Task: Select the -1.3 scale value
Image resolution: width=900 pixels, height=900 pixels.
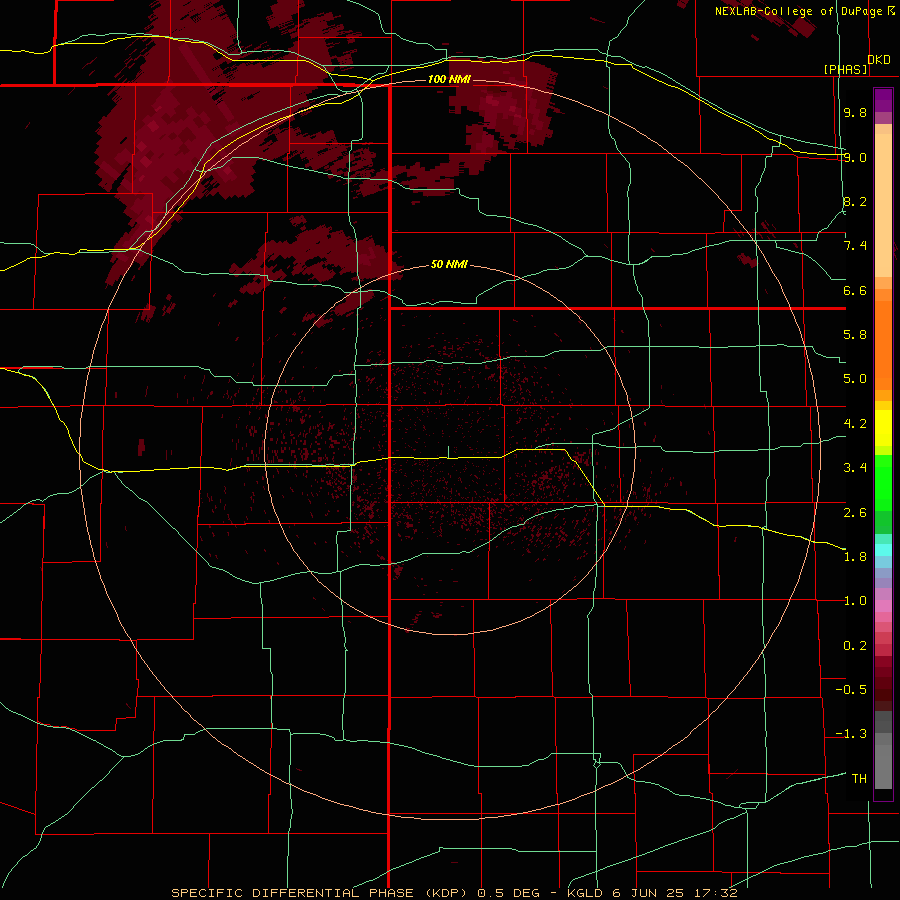Action: coord(851,734)
